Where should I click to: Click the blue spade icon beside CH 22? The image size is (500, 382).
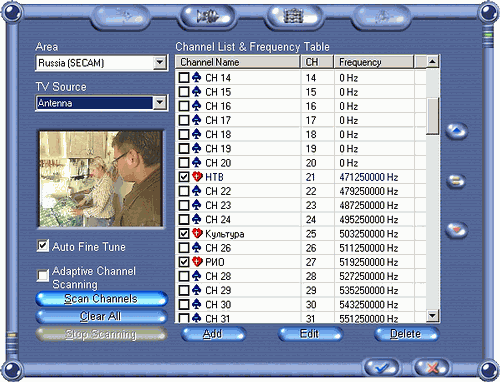pyautogui.click(x=197, y=191)
